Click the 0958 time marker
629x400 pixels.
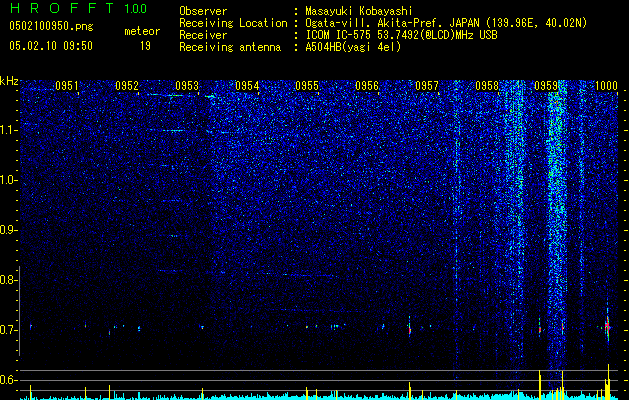coord(487,86)
